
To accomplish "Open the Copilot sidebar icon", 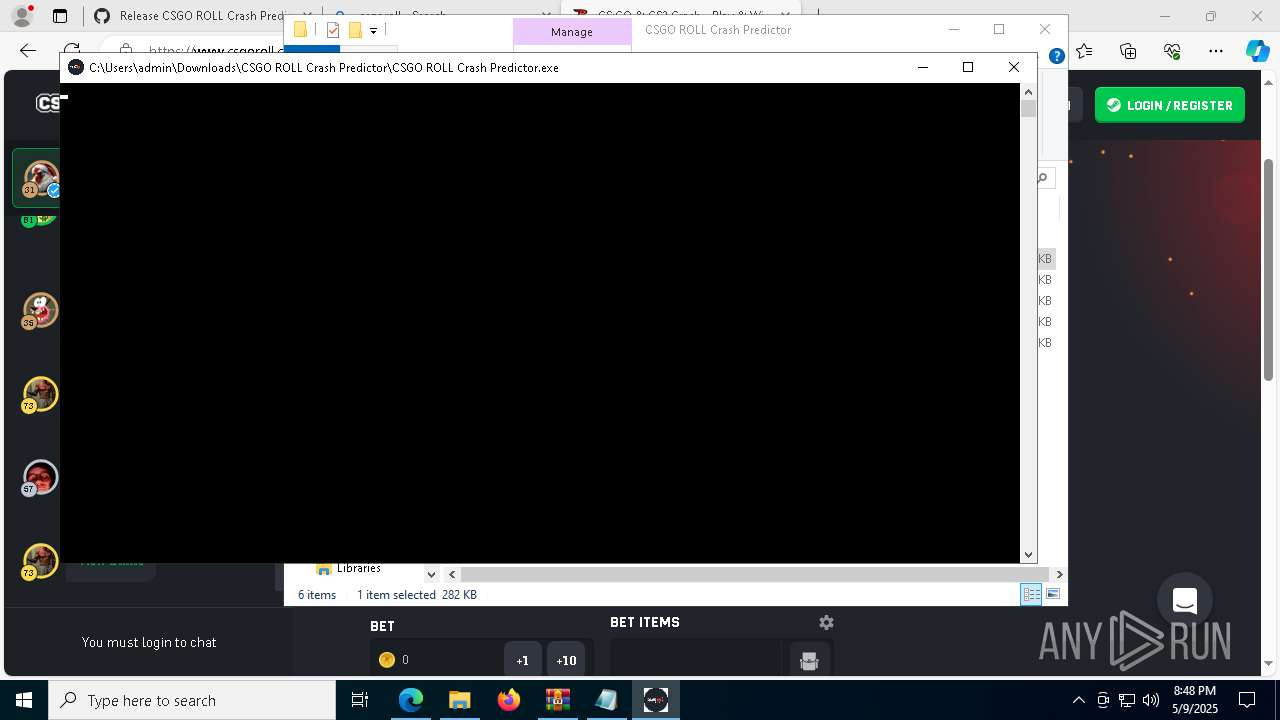I will pos(1257,51).
